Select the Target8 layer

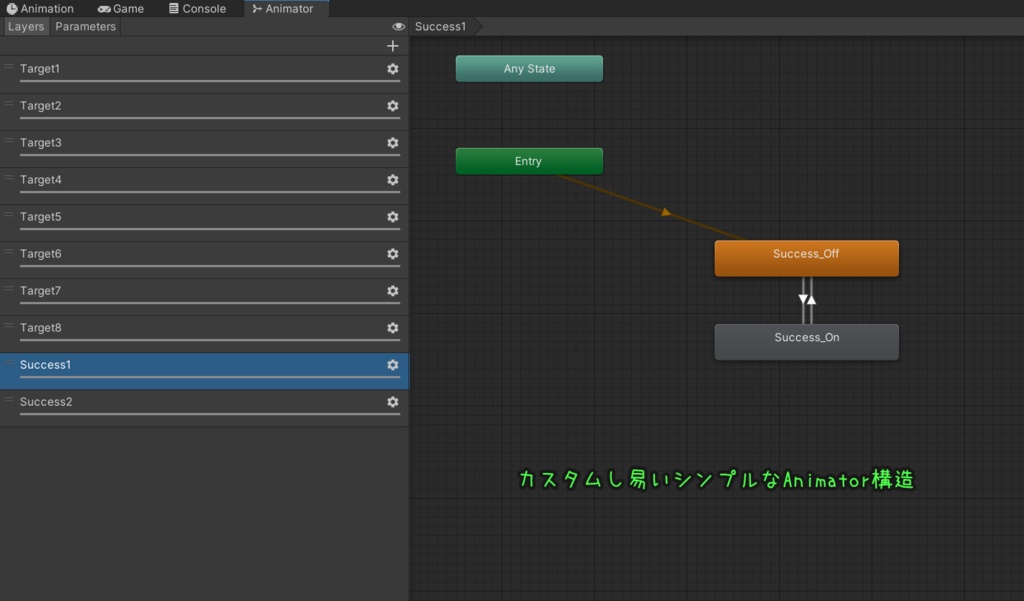204,334
